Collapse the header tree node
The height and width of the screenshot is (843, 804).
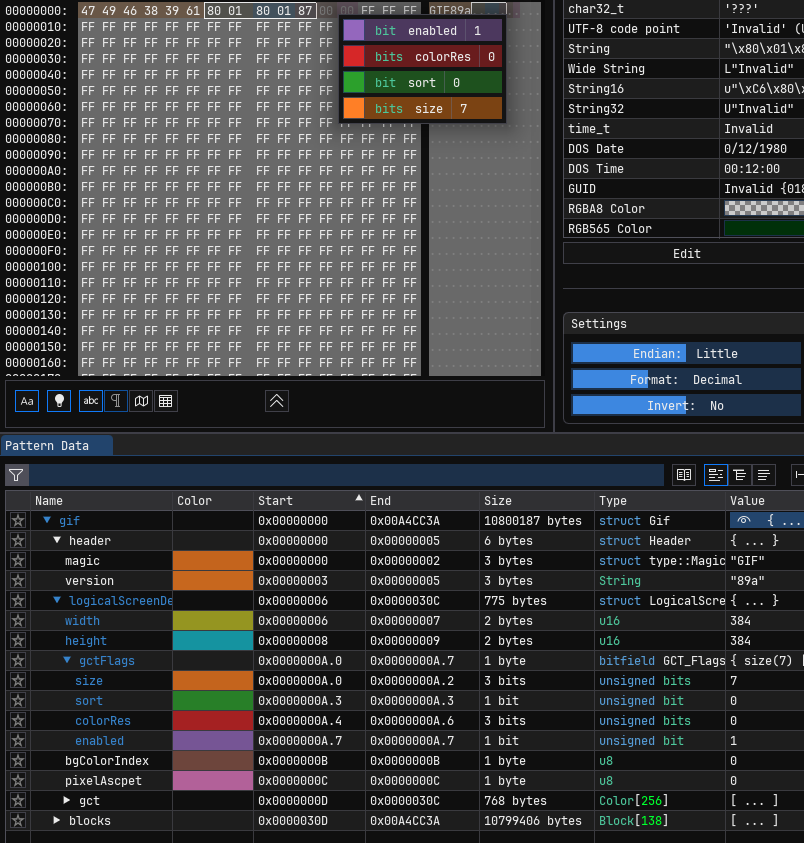[56, 540]
